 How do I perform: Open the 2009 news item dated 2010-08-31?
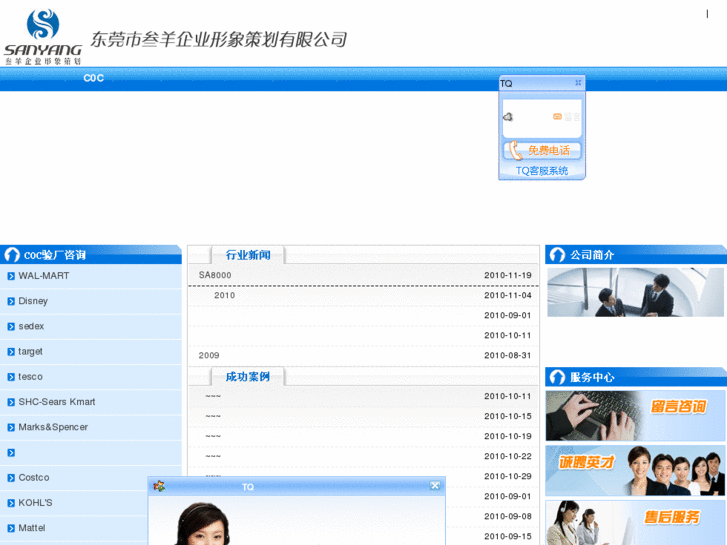tap(209, 355)
